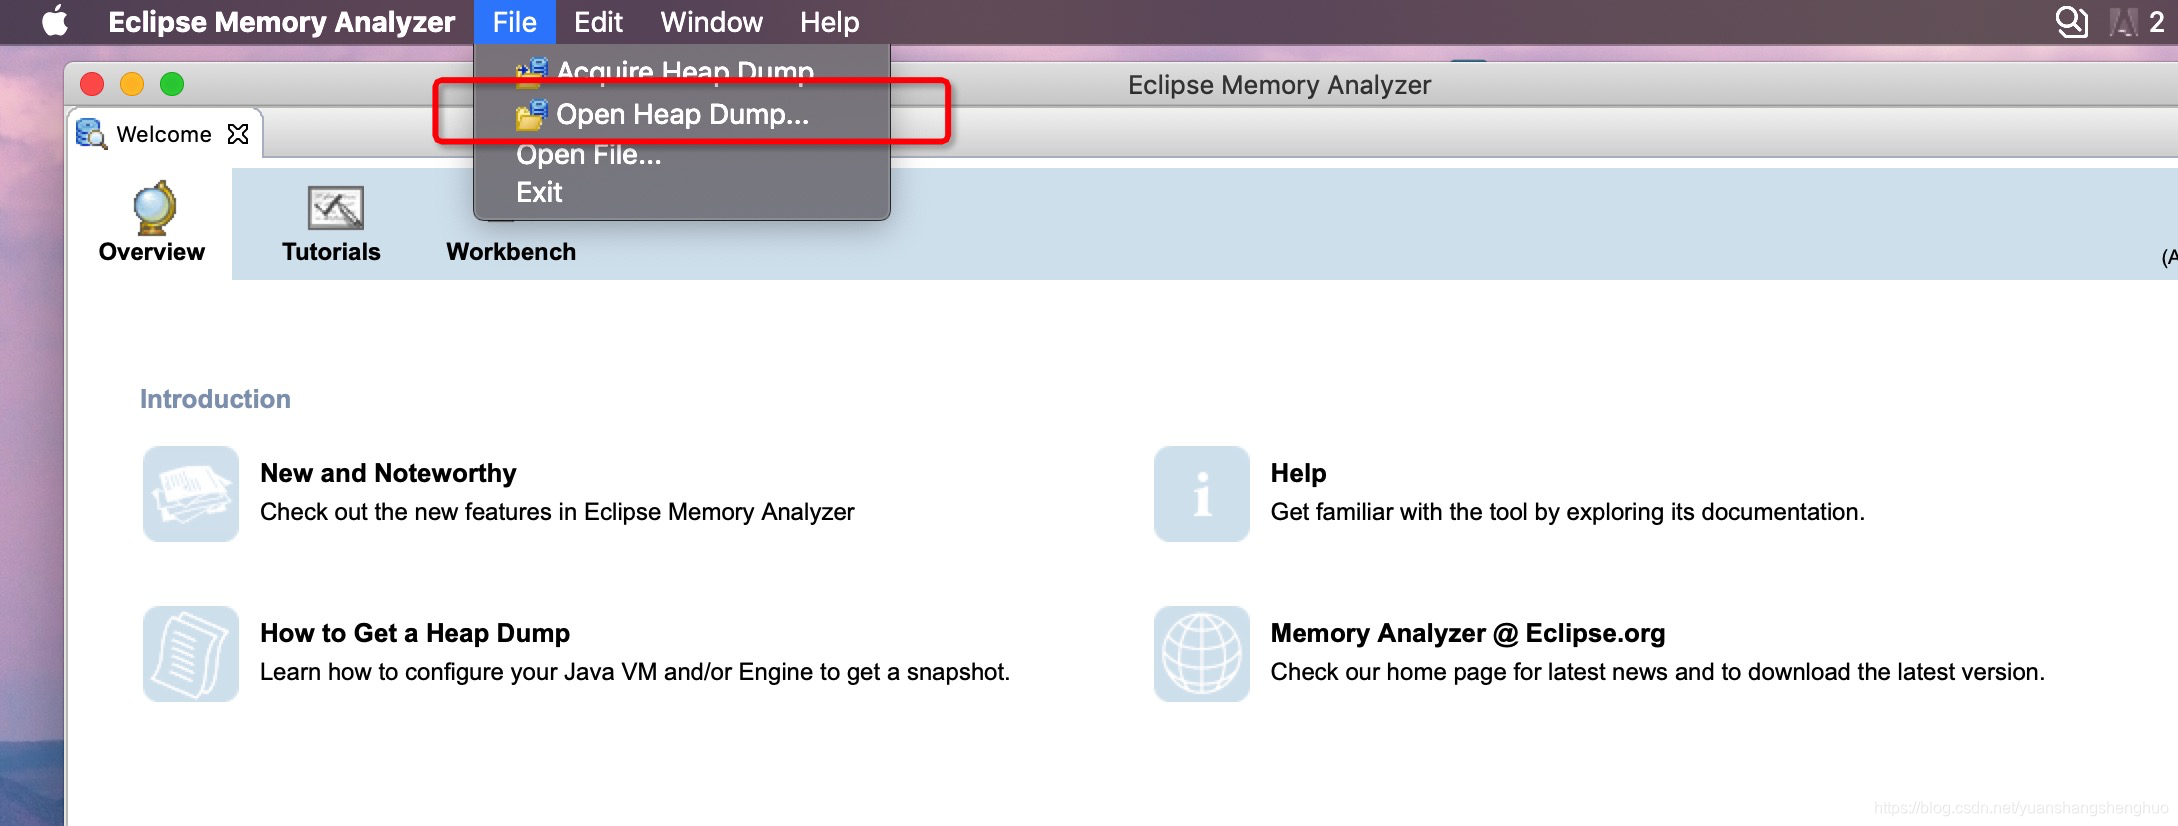
Task: Select Open Heap Dump... from File menu
Action: click(682, 115)
